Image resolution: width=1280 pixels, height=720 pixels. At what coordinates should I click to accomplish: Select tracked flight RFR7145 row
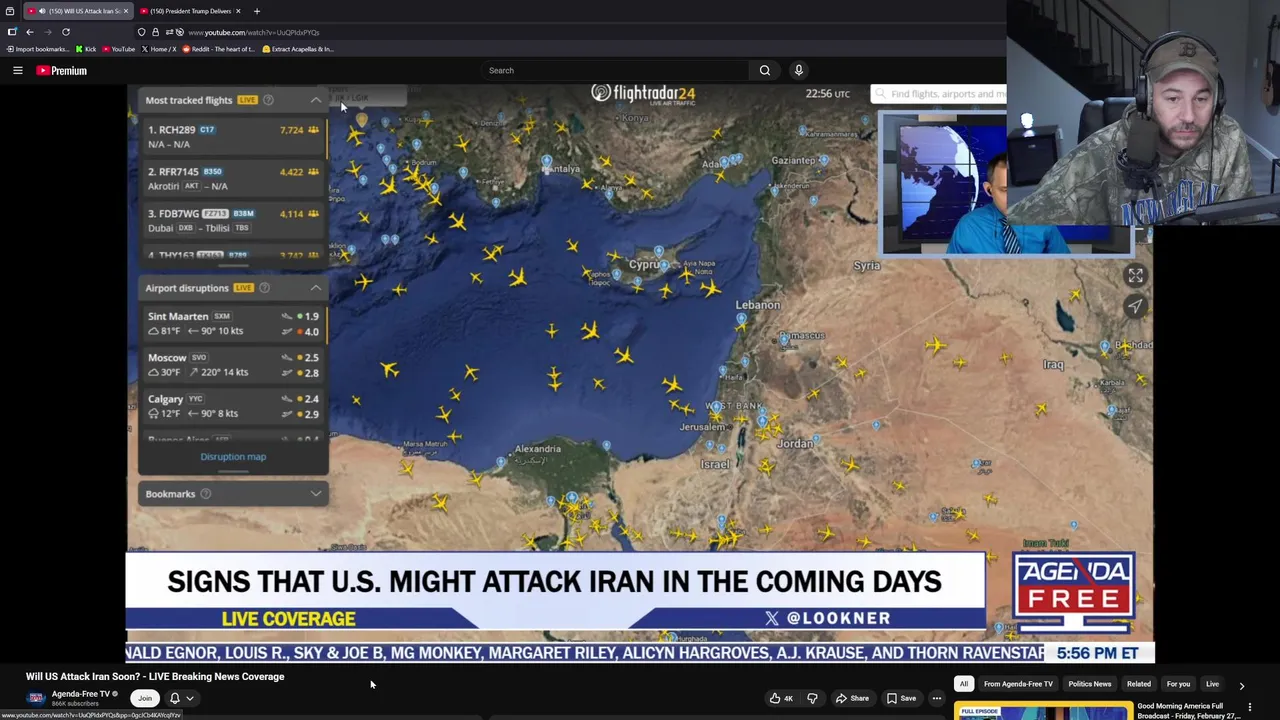click(x=233, y=178)
